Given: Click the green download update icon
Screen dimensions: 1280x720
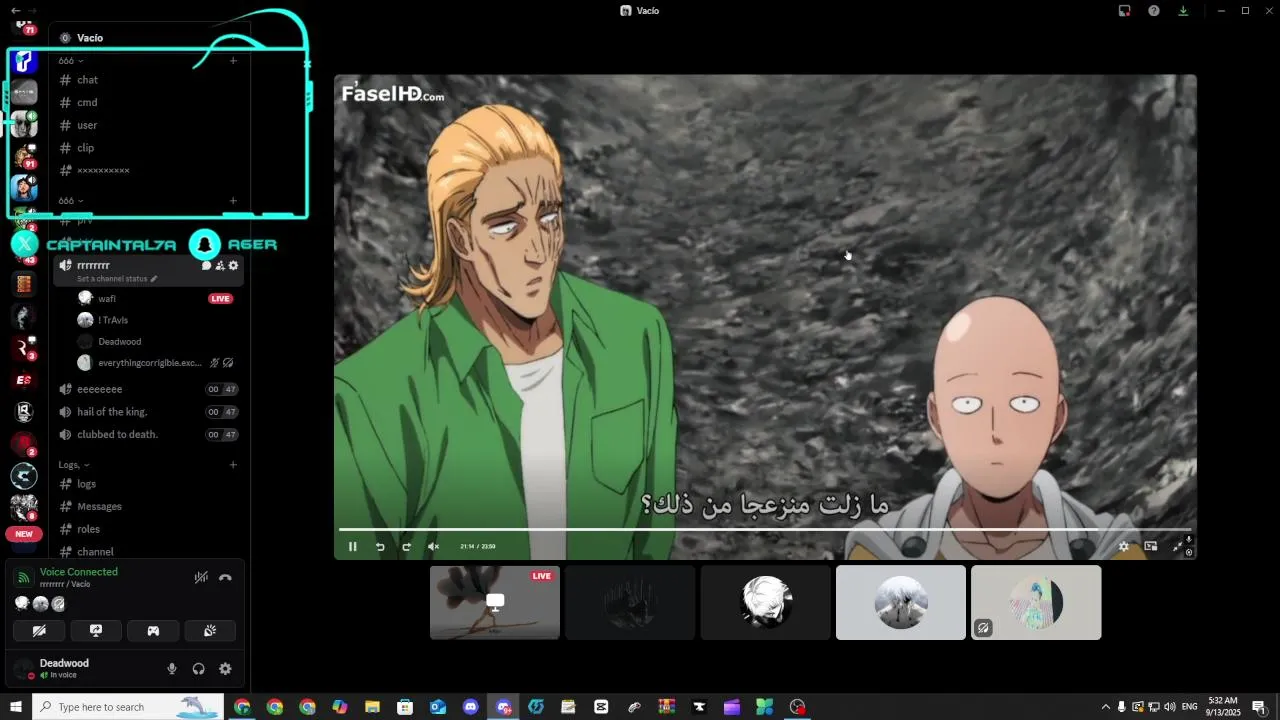Looking at the screenshot, I should tap(1183, 11).
